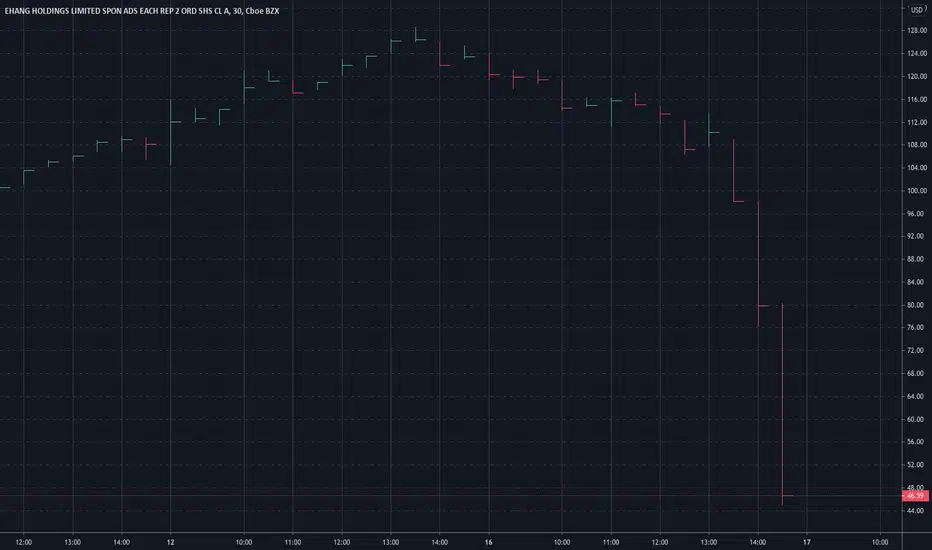Select the red 46.39 current price tag
Image resolution: width=932 pixels, height=550 pixels.
(915, 495)
